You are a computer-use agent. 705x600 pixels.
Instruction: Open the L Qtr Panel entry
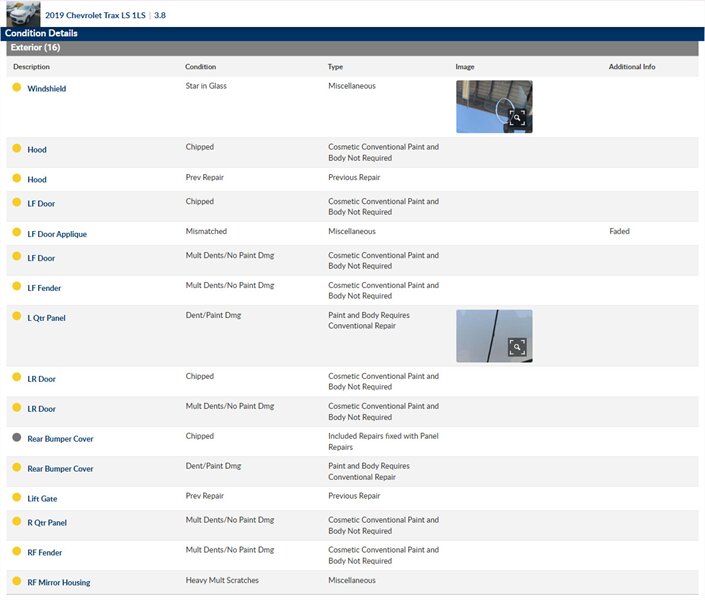coord(46,318)
